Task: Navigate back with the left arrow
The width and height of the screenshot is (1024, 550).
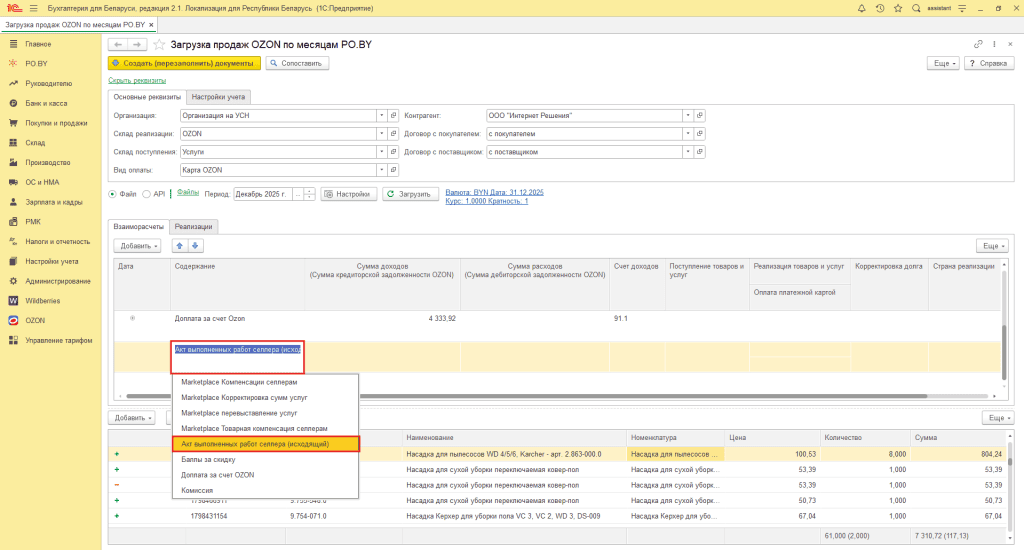Action: (x=118, y=44)
